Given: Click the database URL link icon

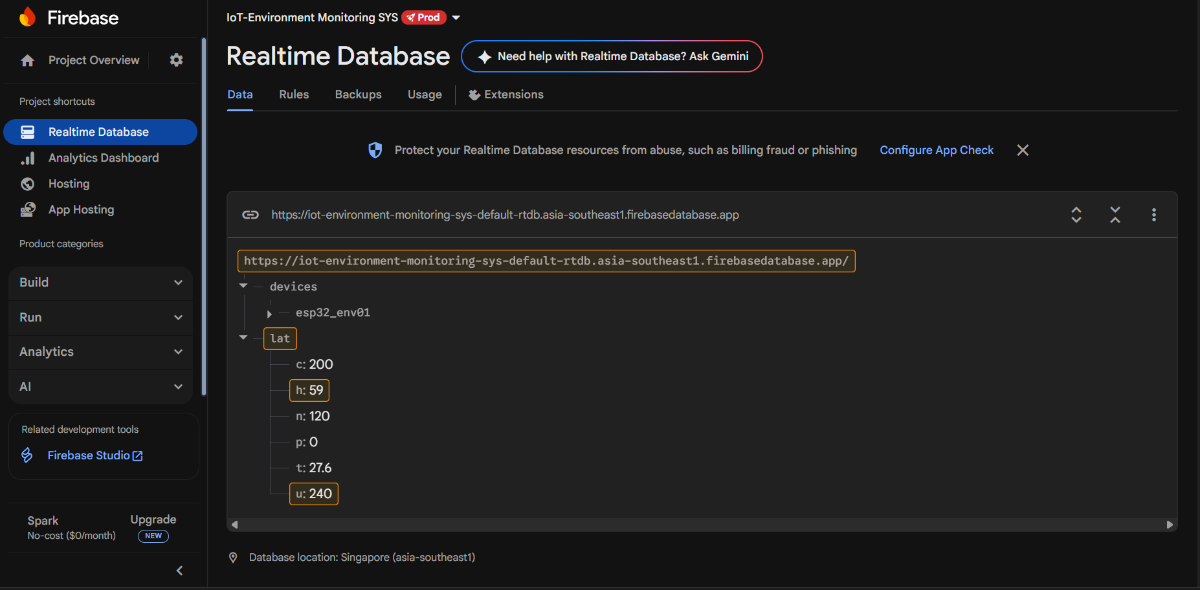Looking at the screenshot, I should pyautogui.click(x=251, y=215).
